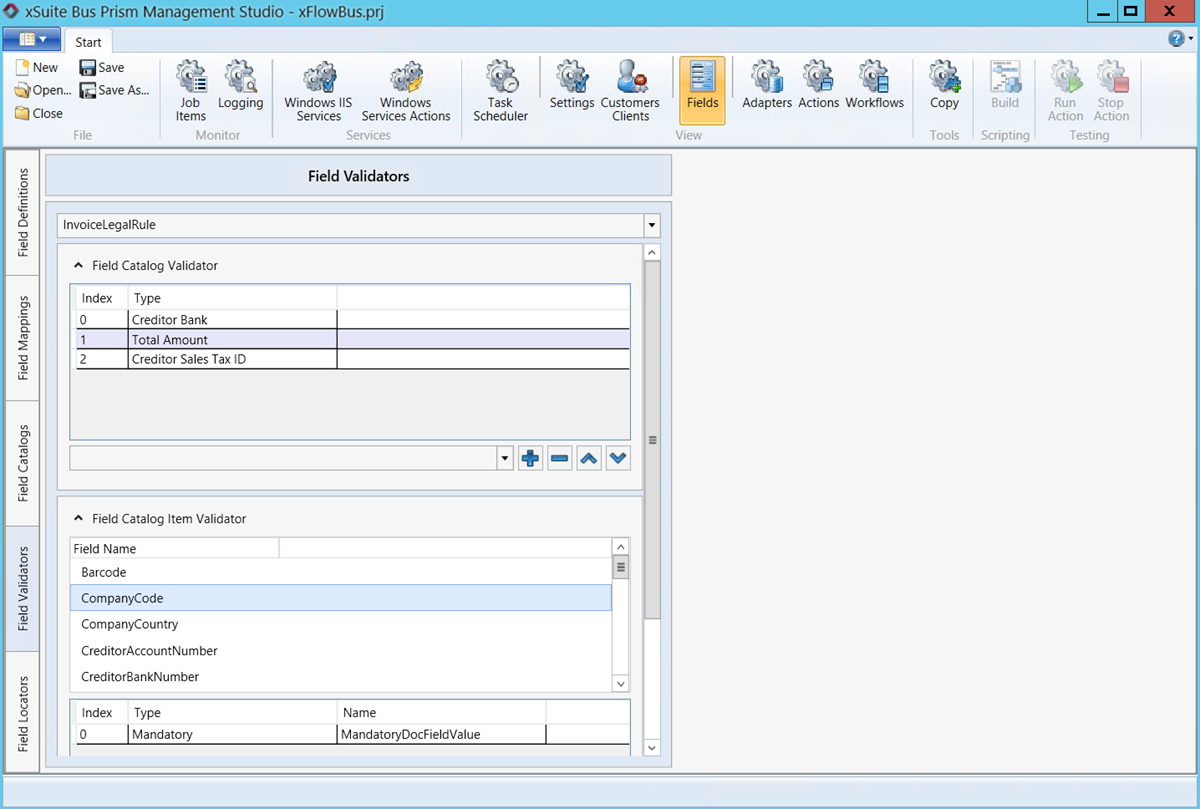Open the InvoiceLegalRule dropdown
The width and height of the screenshot is (1200, 809).
[651, 226]
